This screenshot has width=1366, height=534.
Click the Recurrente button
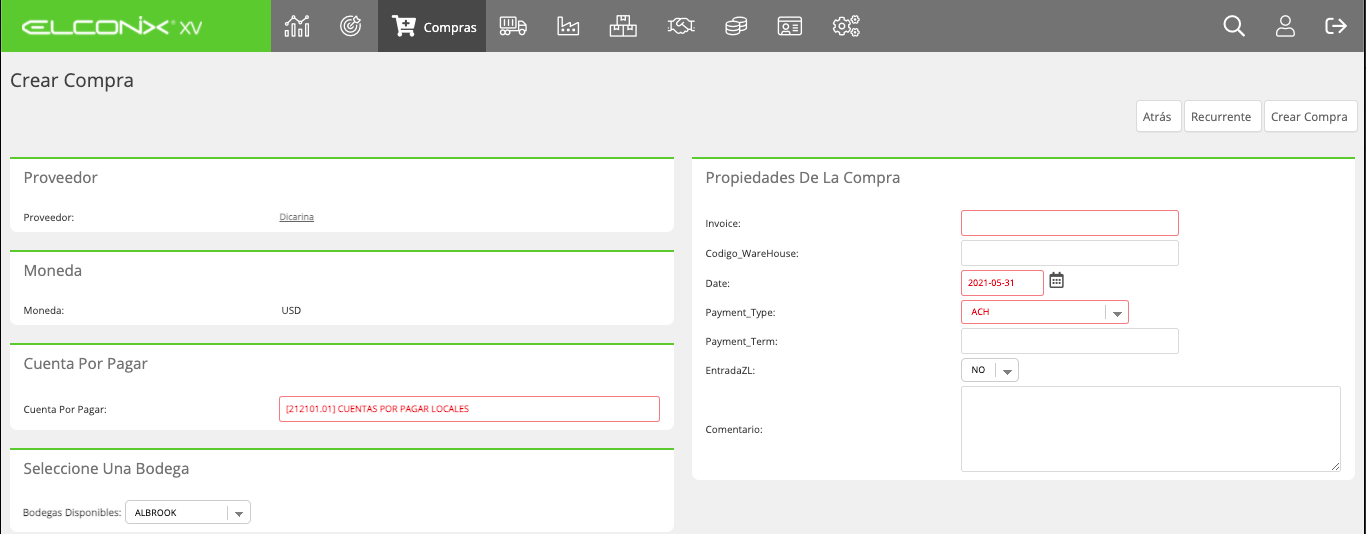(1221, 116)
